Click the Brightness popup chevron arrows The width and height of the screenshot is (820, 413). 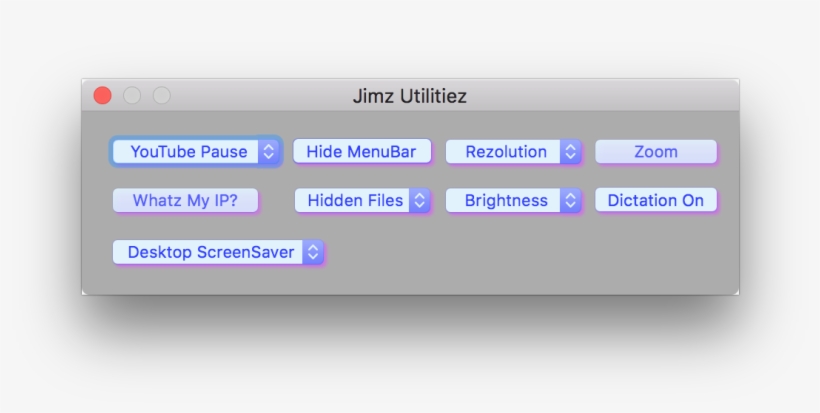tap(570, 201)
